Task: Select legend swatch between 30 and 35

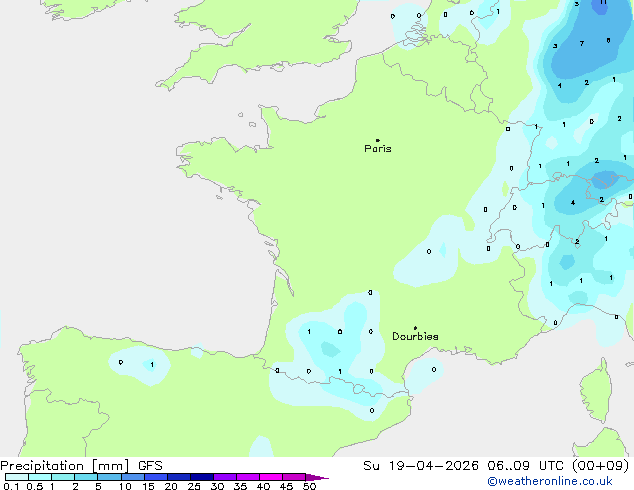Action: point(225,477)
